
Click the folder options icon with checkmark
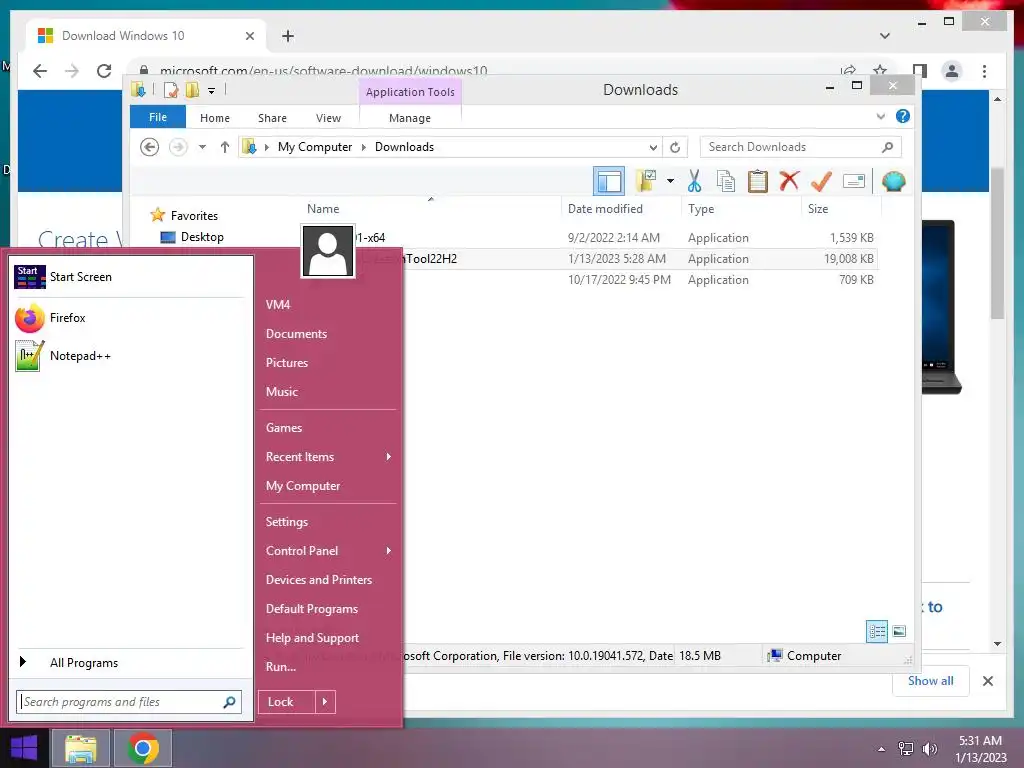[x=646, y=181]
